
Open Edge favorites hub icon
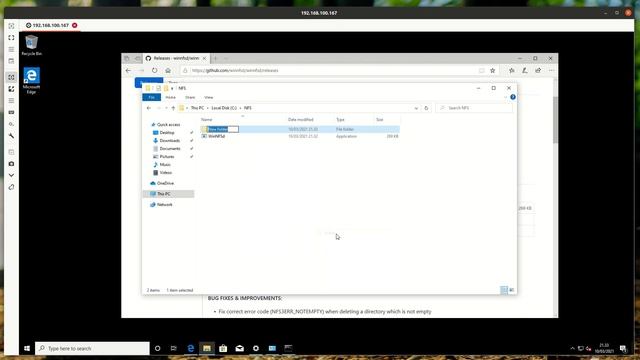(x=511, y=71)
